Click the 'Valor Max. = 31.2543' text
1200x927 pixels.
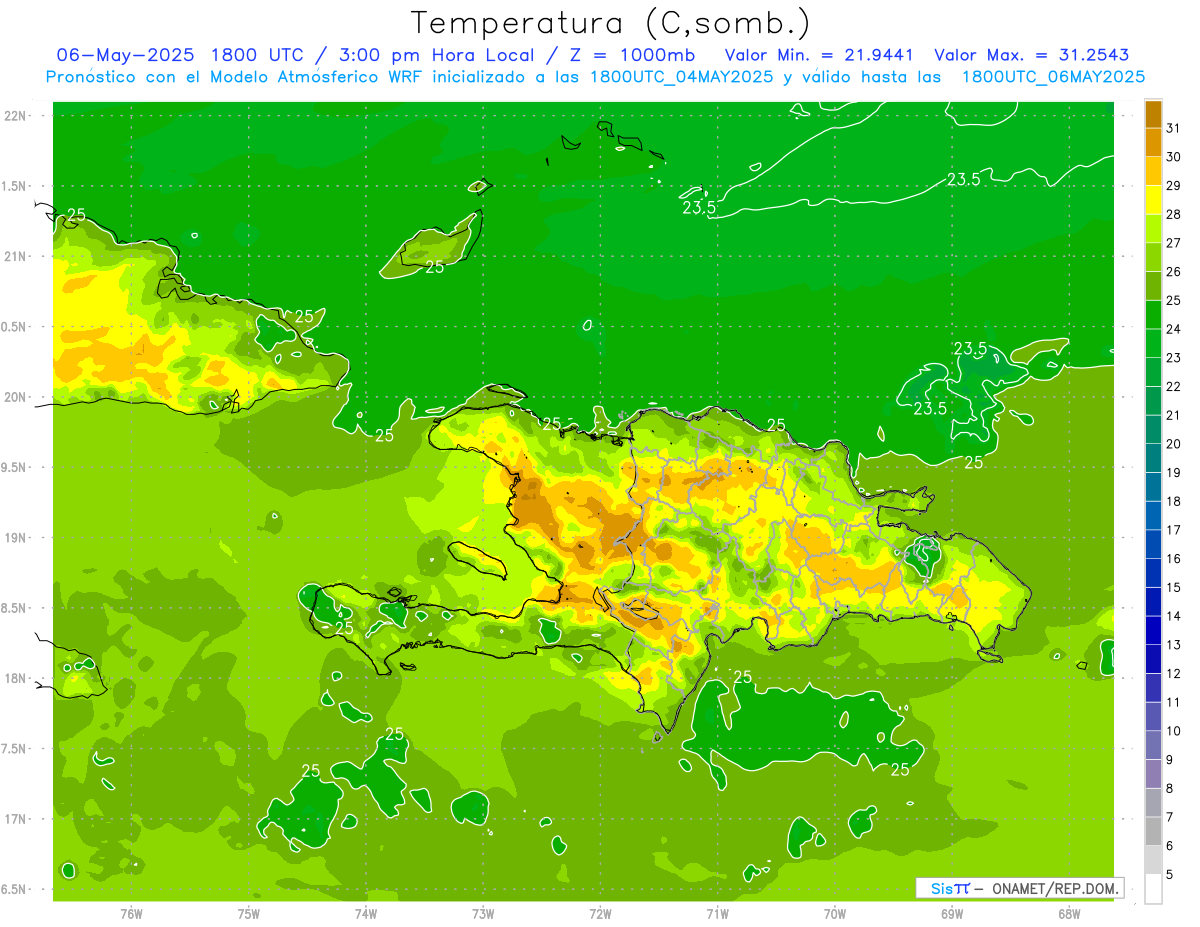pyautogui.click(x=1032, y=55)
